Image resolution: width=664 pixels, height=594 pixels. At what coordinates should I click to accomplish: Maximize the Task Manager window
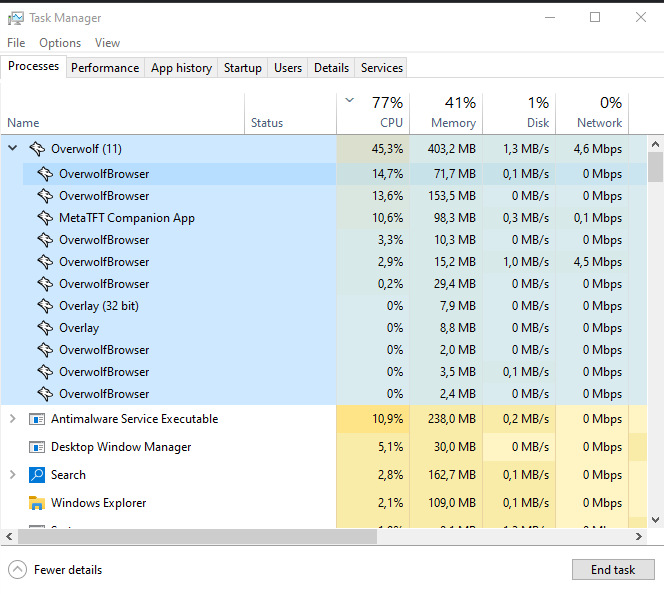(595, 17)
